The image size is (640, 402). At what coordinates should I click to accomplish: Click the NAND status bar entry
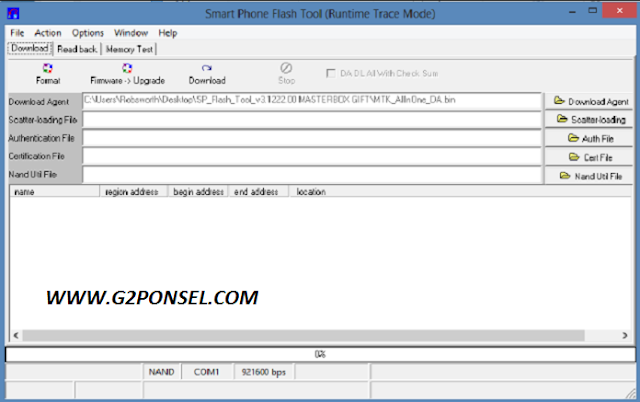pos(162,372)
